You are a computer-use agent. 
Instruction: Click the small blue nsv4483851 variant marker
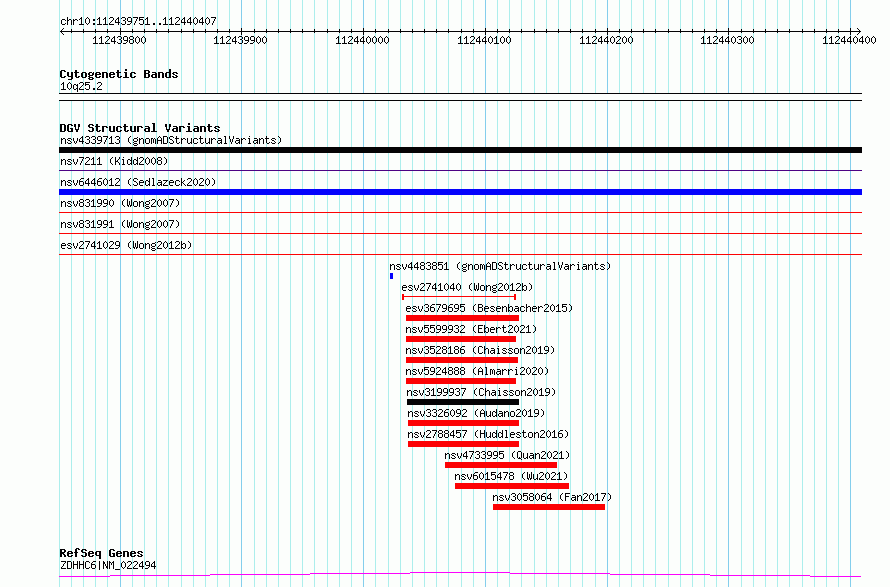click(391, 276)
